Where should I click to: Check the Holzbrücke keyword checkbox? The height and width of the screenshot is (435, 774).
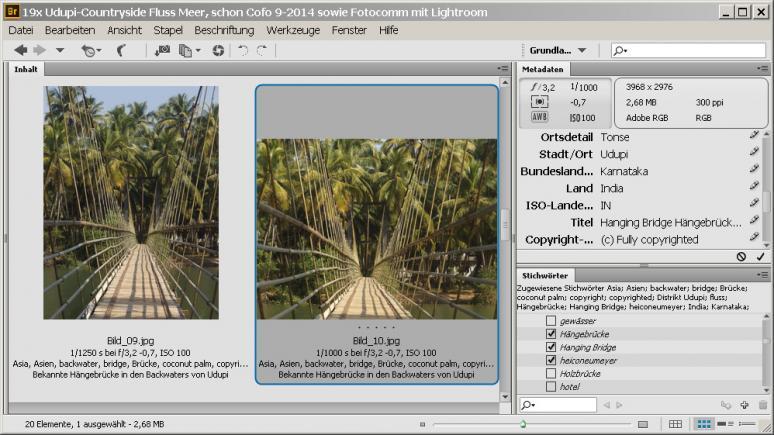(551, 374)
